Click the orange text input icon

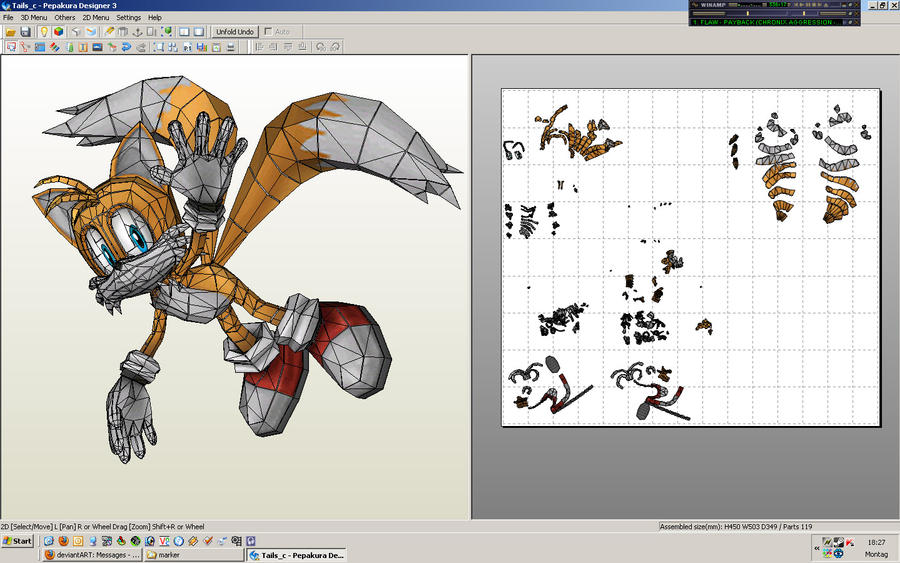pos(83,47)
